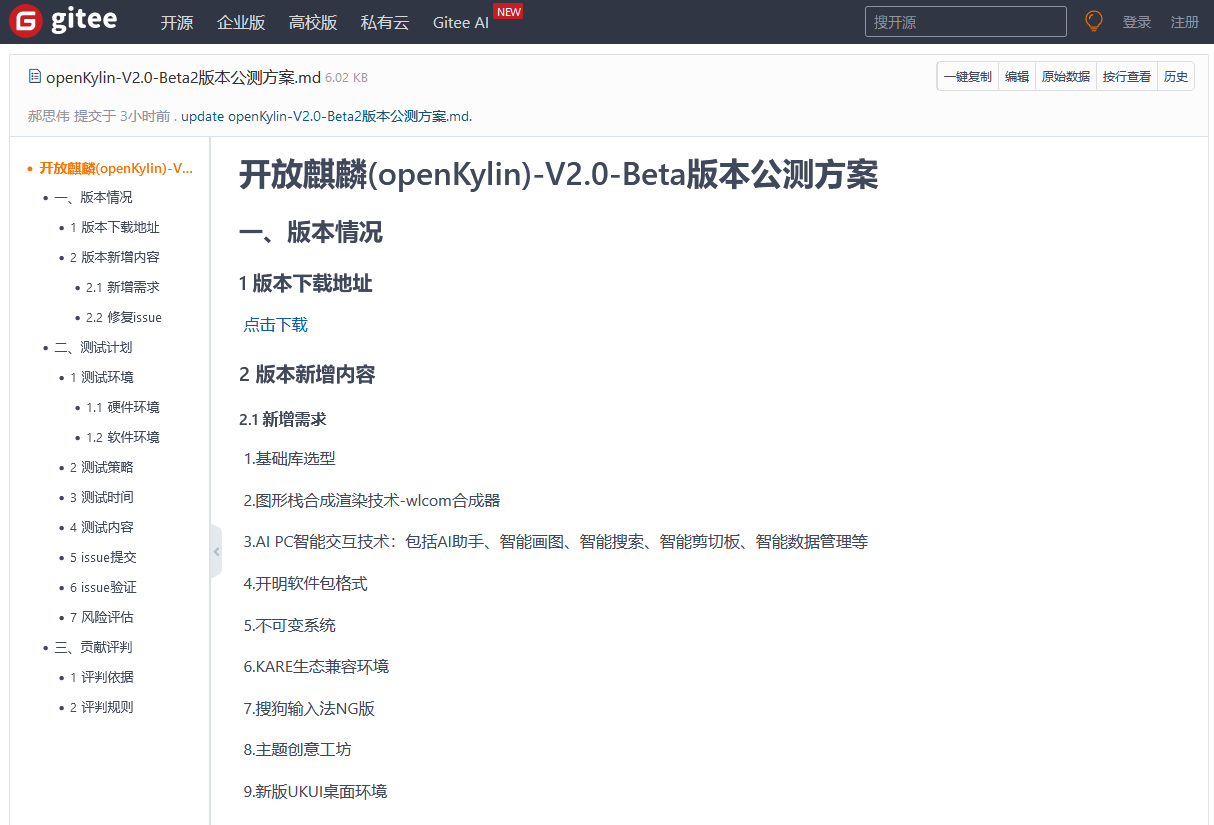The height and width of the screenshot is (825, 1214).
Task: Click the Gitee logo icon
Action: (x=26, y=21)
